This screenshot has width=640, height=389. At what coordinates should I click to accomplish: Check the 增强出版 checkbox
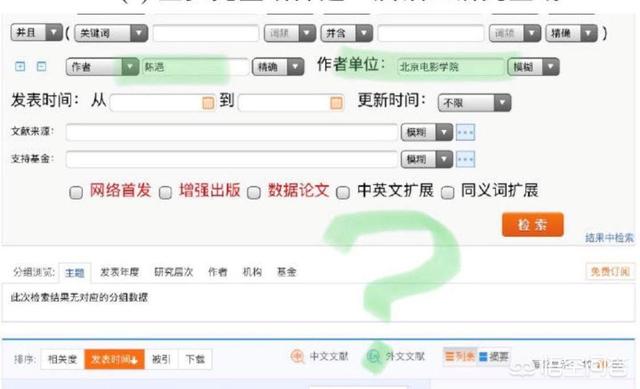coord(165,192)
